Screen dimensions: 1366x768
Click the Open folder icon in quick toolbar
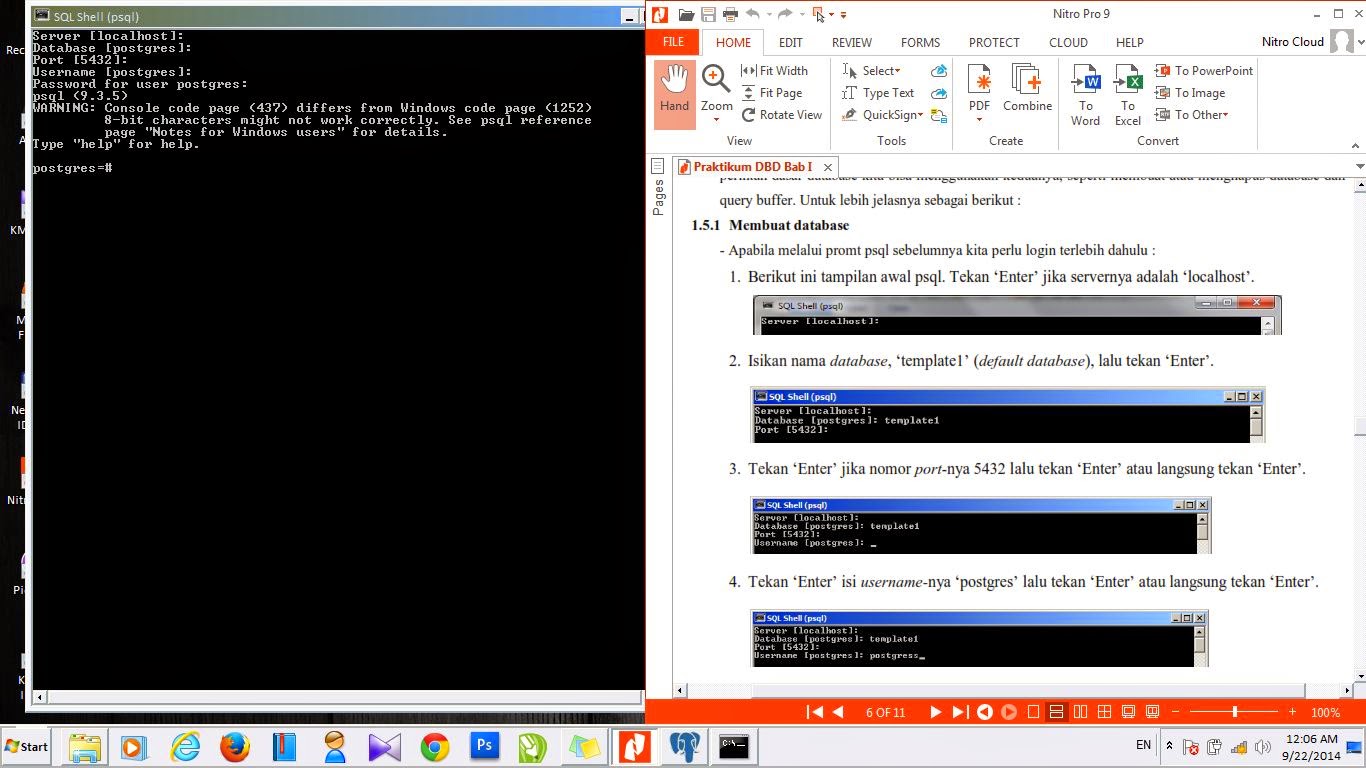[686, 14]
